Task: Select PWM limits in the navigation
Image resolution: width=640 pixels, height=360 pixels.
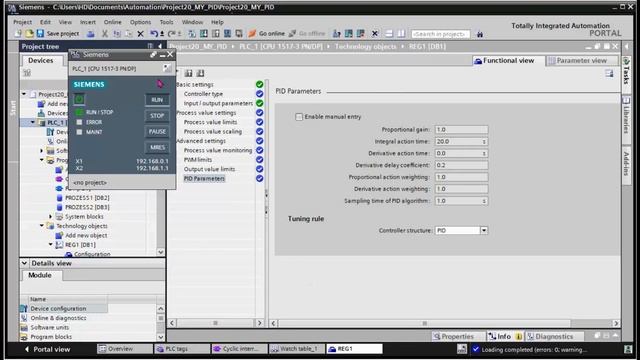Action: [x=198, y=160]
